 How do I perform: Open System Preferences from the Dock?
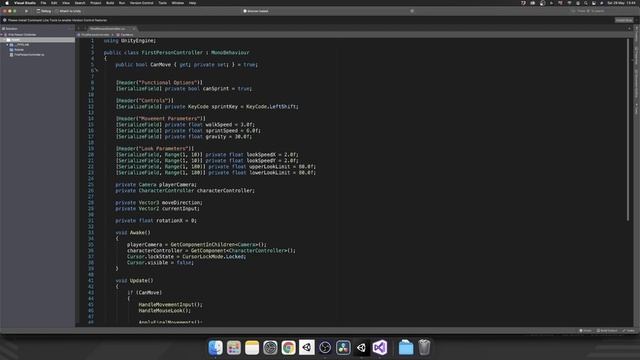click(x=270, y=348)
